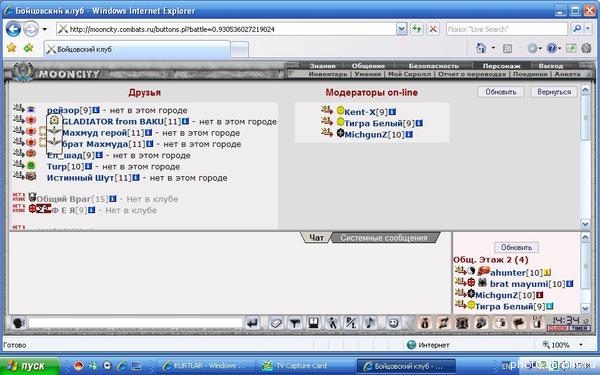
Task: Open info icon next to Kent-X
Action: 392,112
